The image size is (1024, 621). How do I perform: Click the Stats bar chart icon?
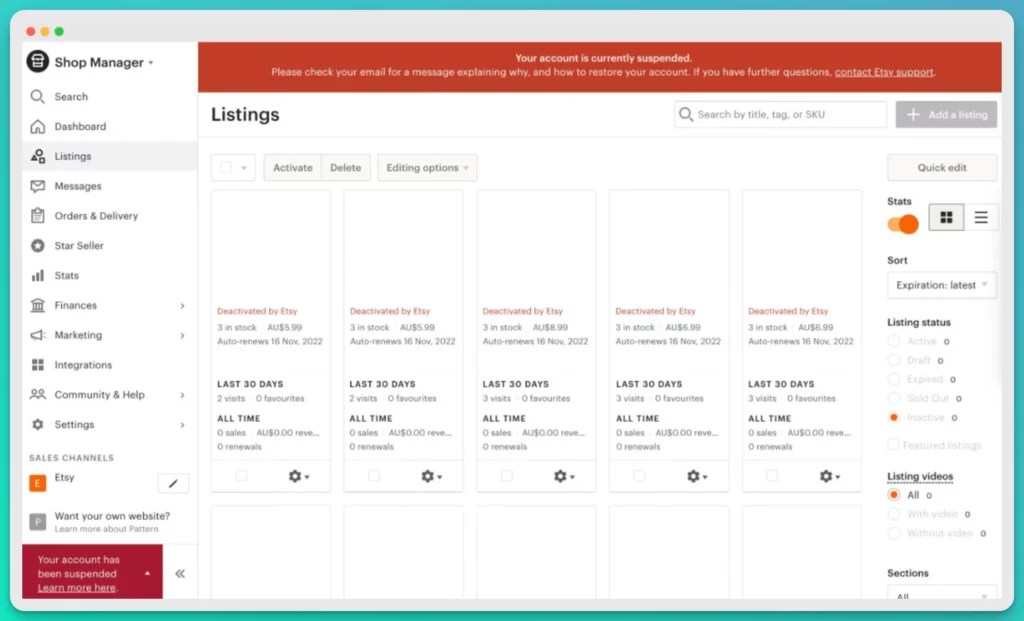click(x=38, y=276)
